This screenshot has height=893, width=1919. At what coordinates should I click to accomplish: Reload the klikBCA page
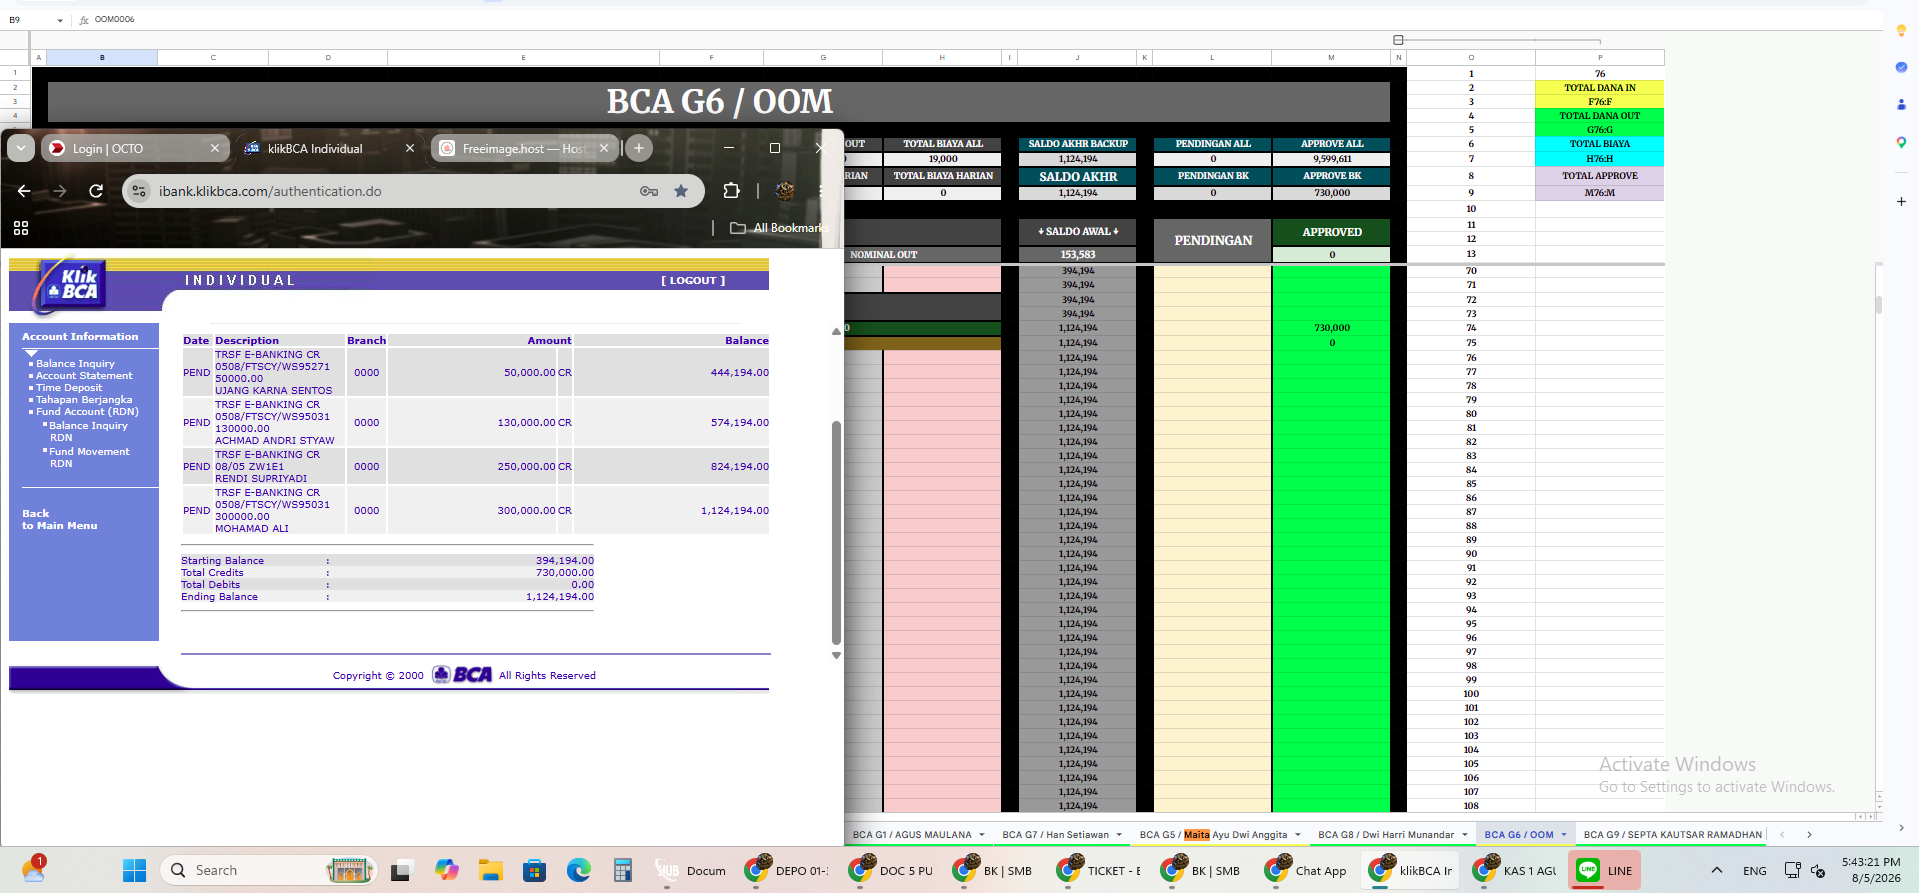tap(96, 191)
